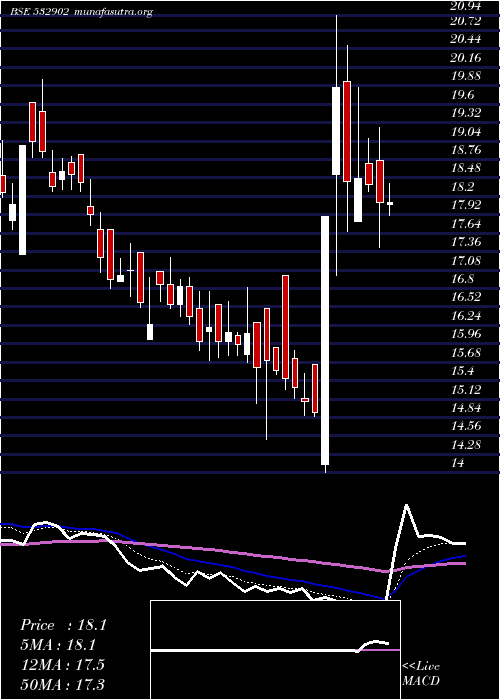This screenshot has width=500, height=700.
Task: Click the 15.12 price axis label
Action: 466,390
